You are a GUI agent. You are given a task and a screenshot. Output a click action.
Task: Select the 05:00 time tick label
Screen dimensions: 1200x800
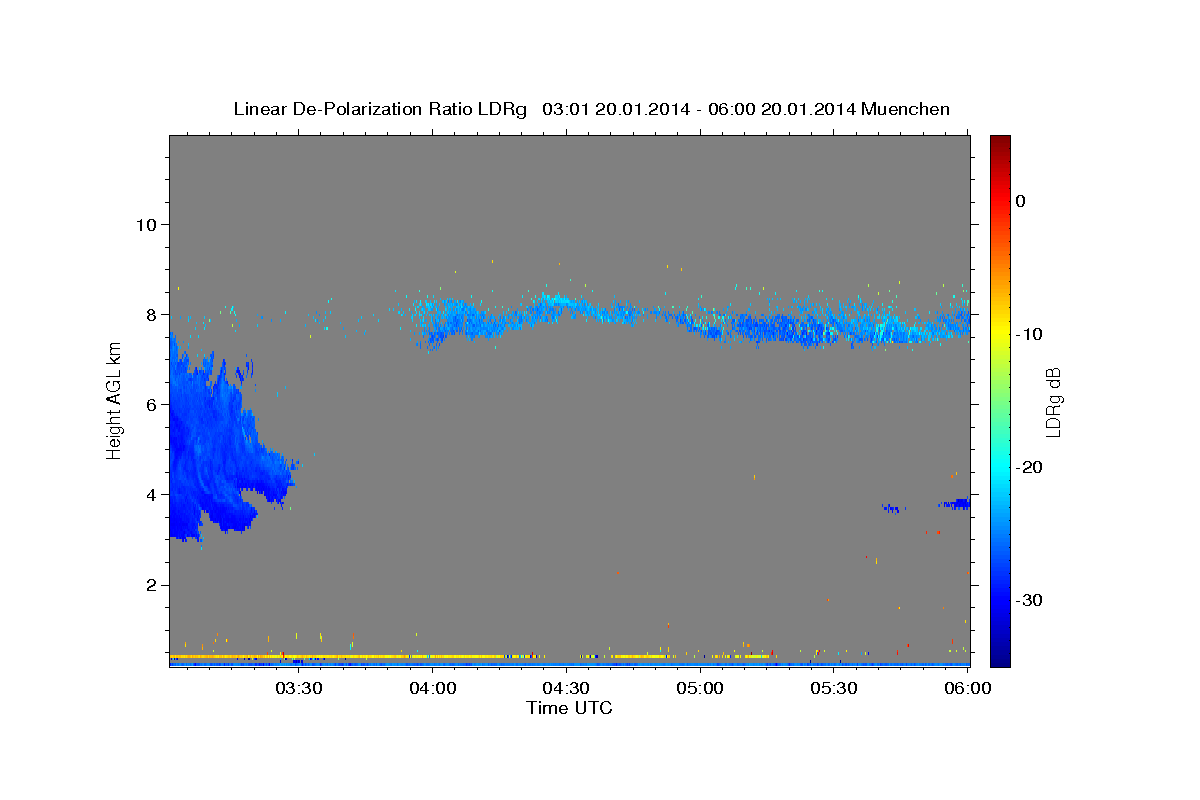pyautogui.click(x=699, y=689)
